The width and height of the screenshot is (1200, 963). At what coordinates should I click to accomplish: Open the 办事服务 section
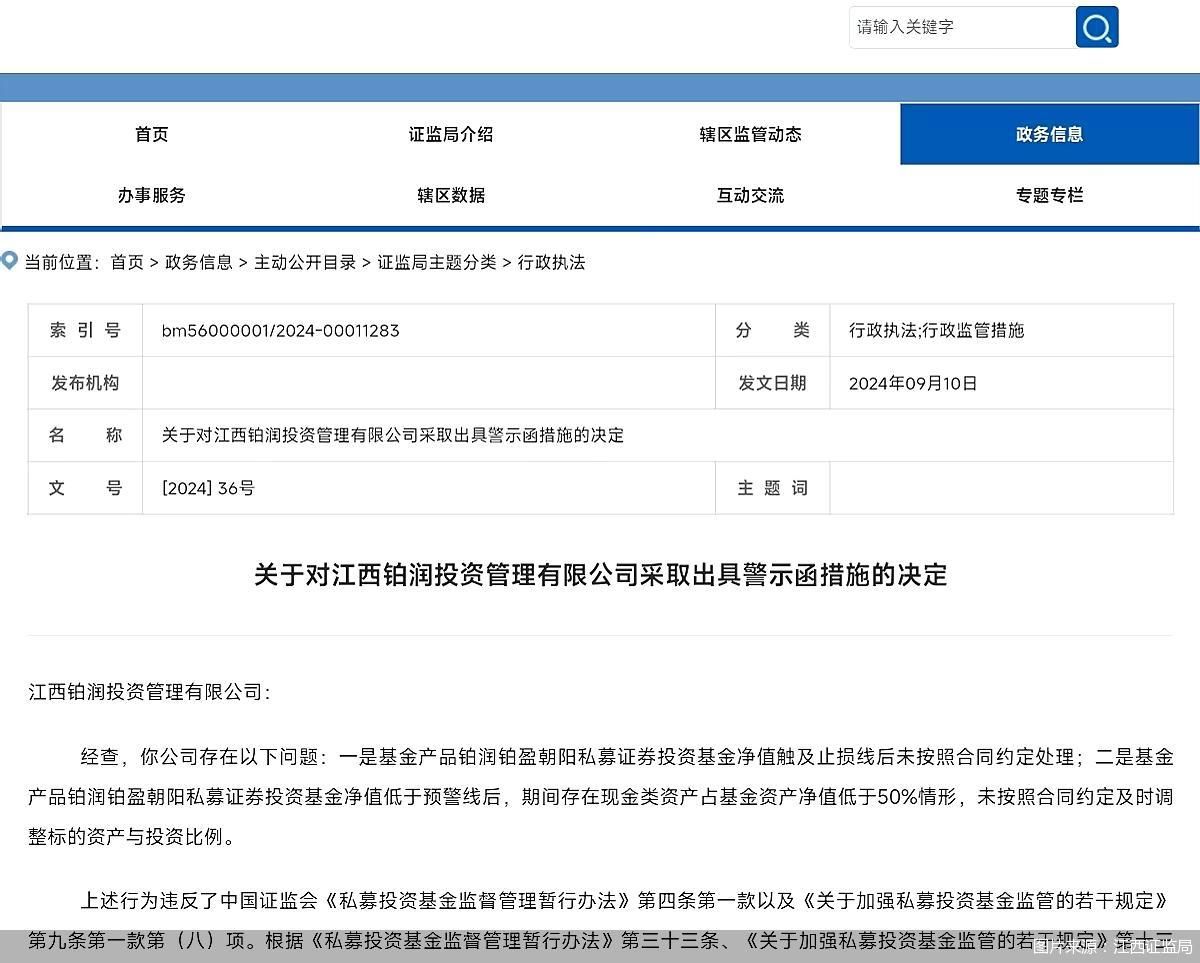pos(151,196)
